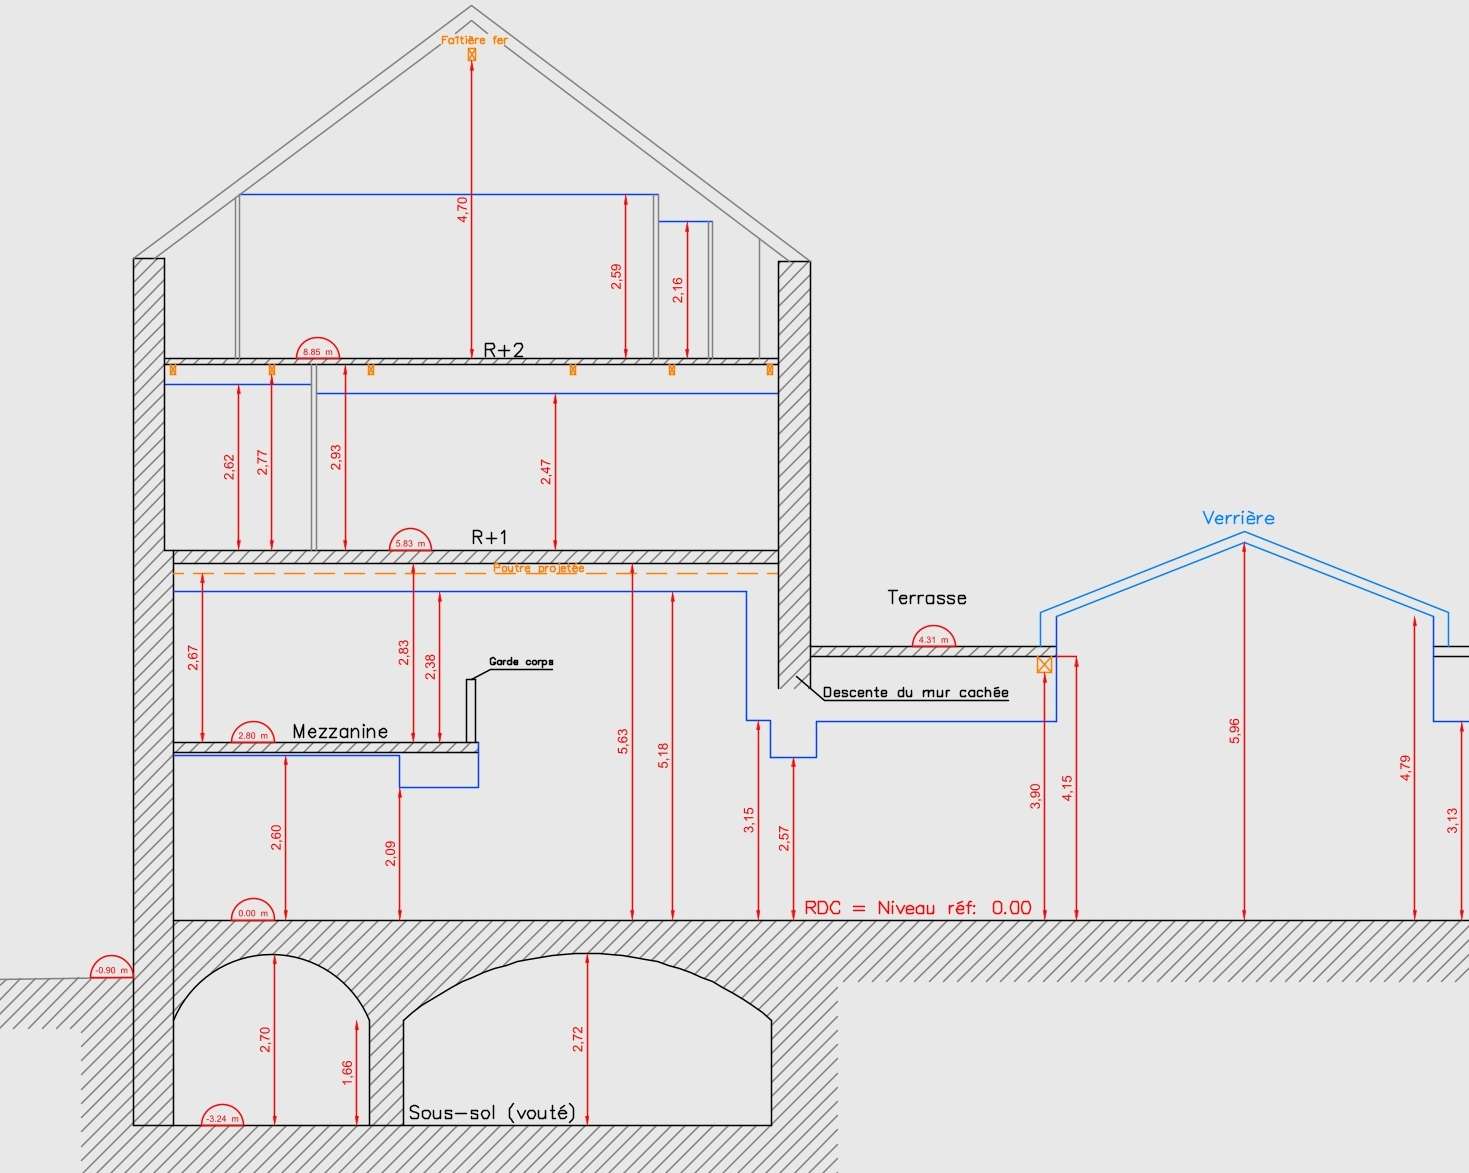Select the 5,63 dimension text
The width and height of the screenshot is (1469, 1173).
click(x=622, y=741)
